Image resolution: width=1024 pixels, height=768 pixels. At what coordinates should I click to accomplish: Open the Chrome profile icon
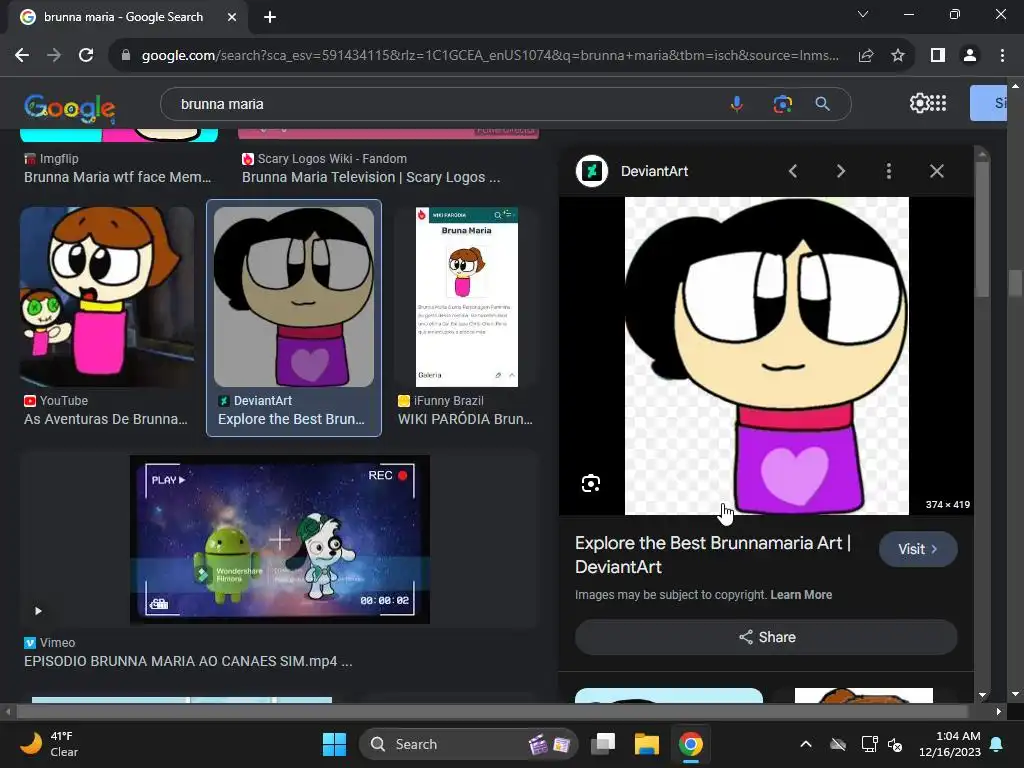tap(970, 56)
